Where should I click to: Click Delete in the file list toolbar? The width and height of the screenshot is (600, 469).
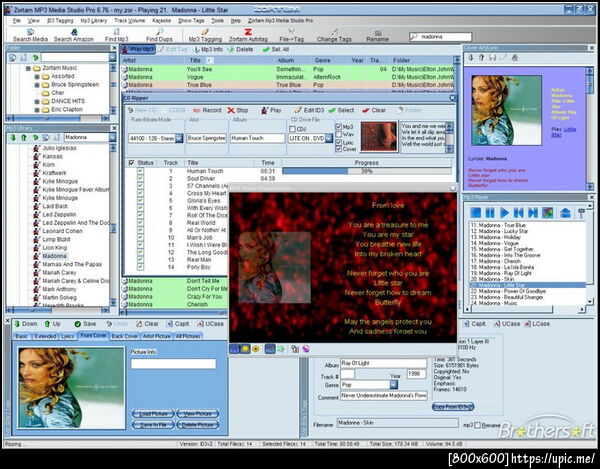click(x=240, y=49)
